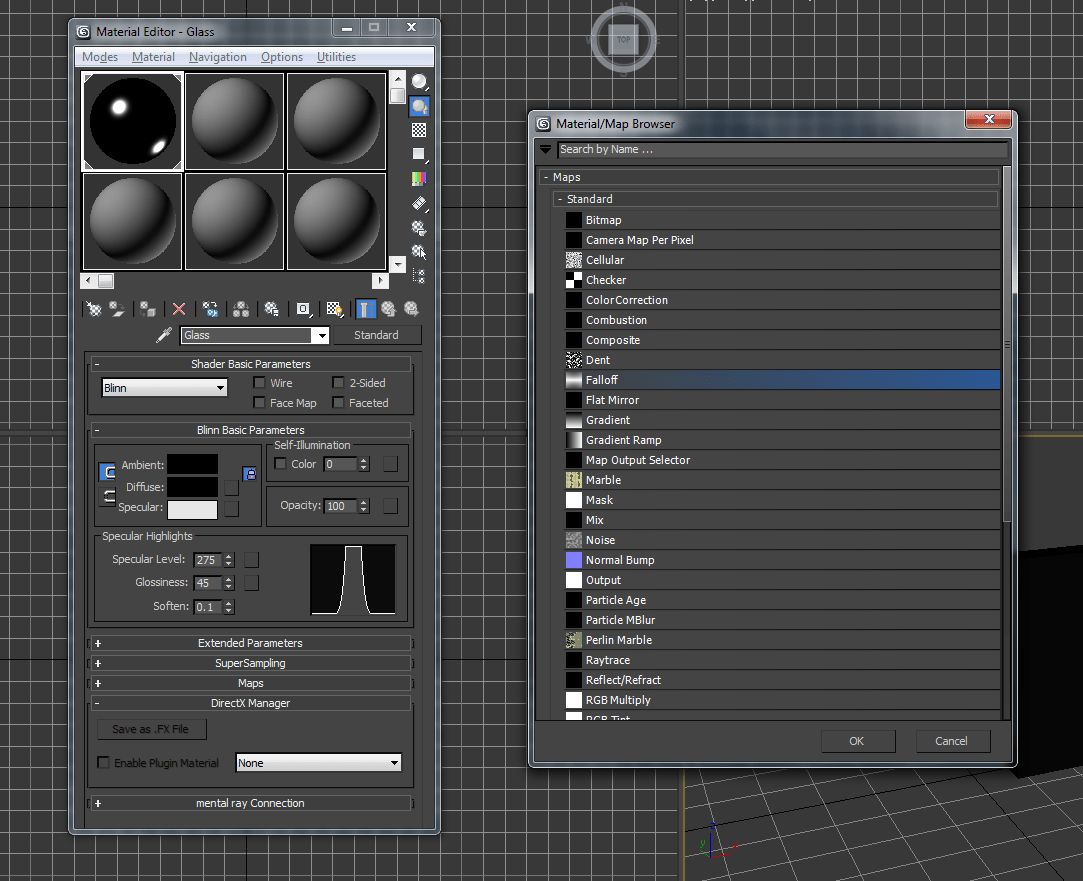
Task: Click the Video Color Check icon
Action: [x=419, y=178]
